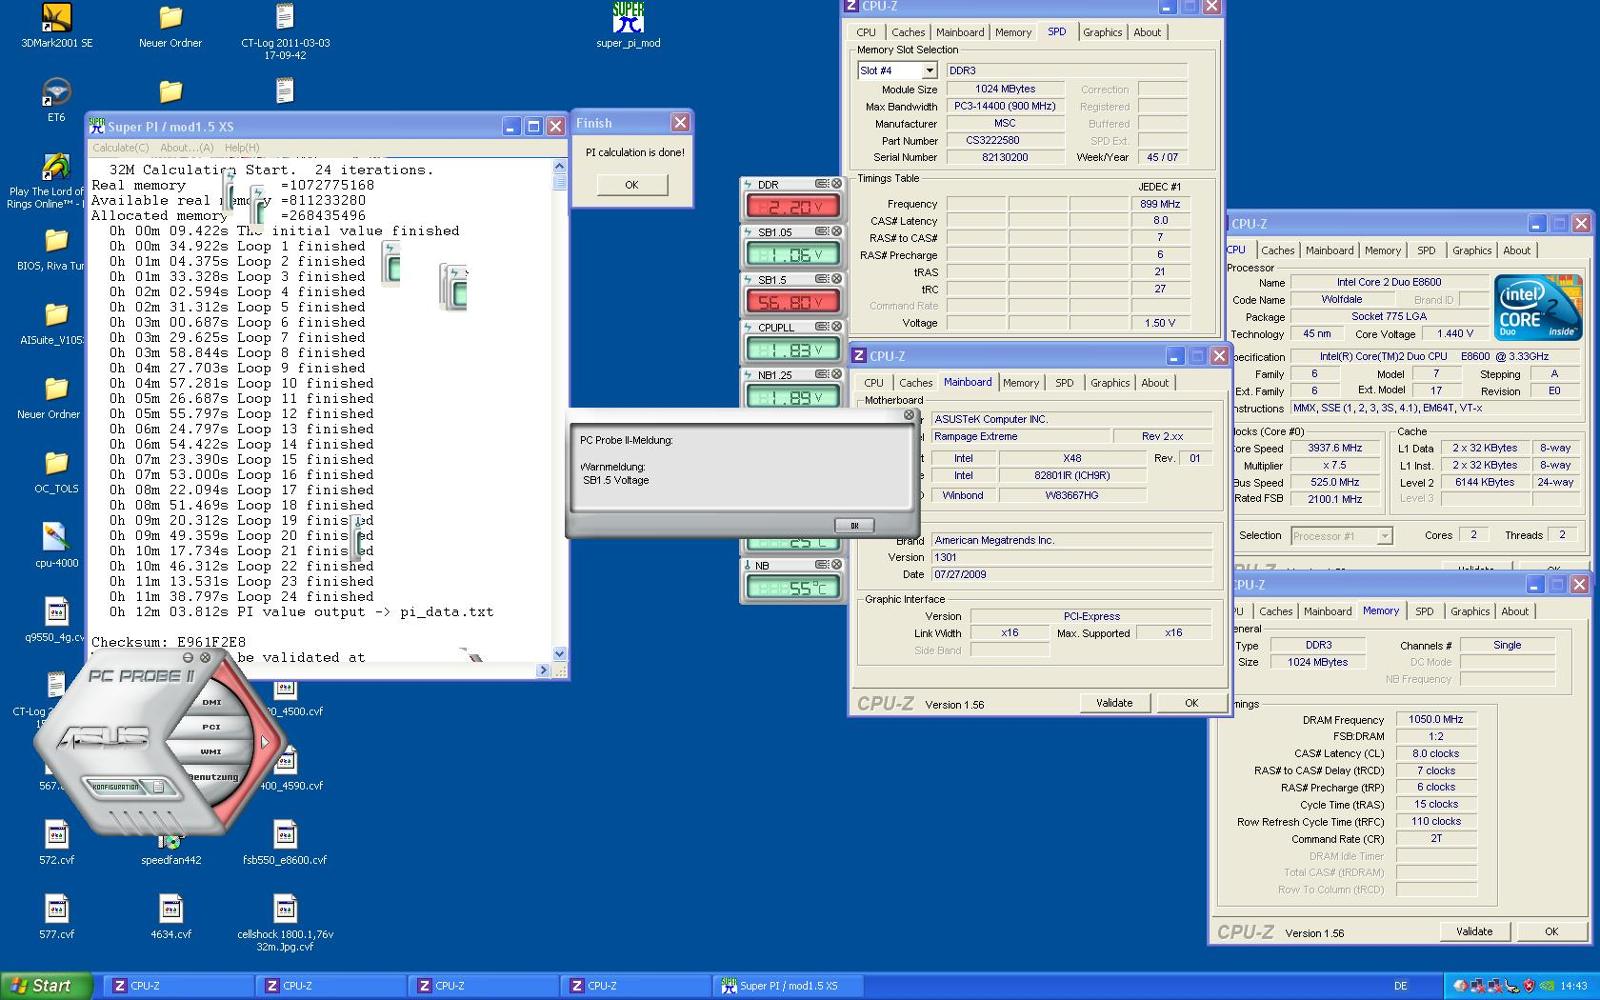The width and height of the screenshot is (1600, 1000).
Task: Open the Windows Start menu
Action: click(47, 986)
